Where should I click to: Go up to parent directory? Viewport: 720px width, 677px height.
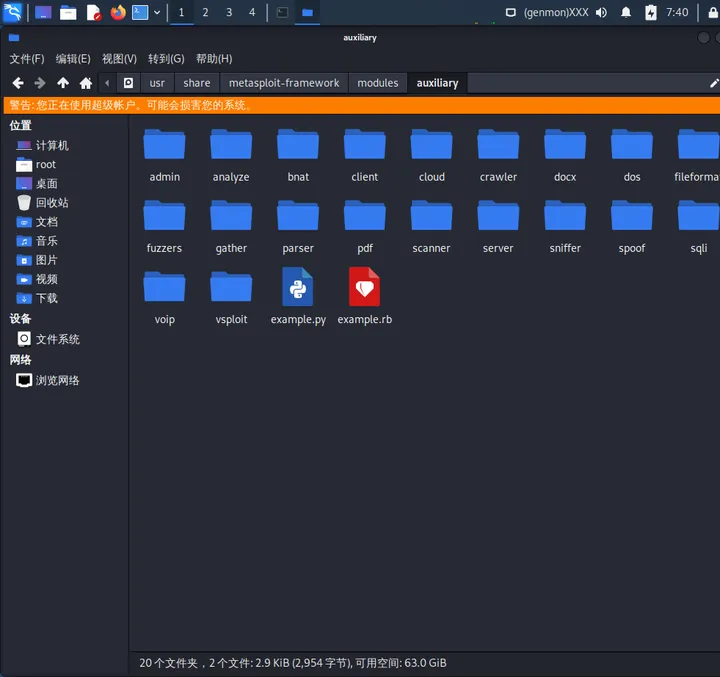pos(63,83)
